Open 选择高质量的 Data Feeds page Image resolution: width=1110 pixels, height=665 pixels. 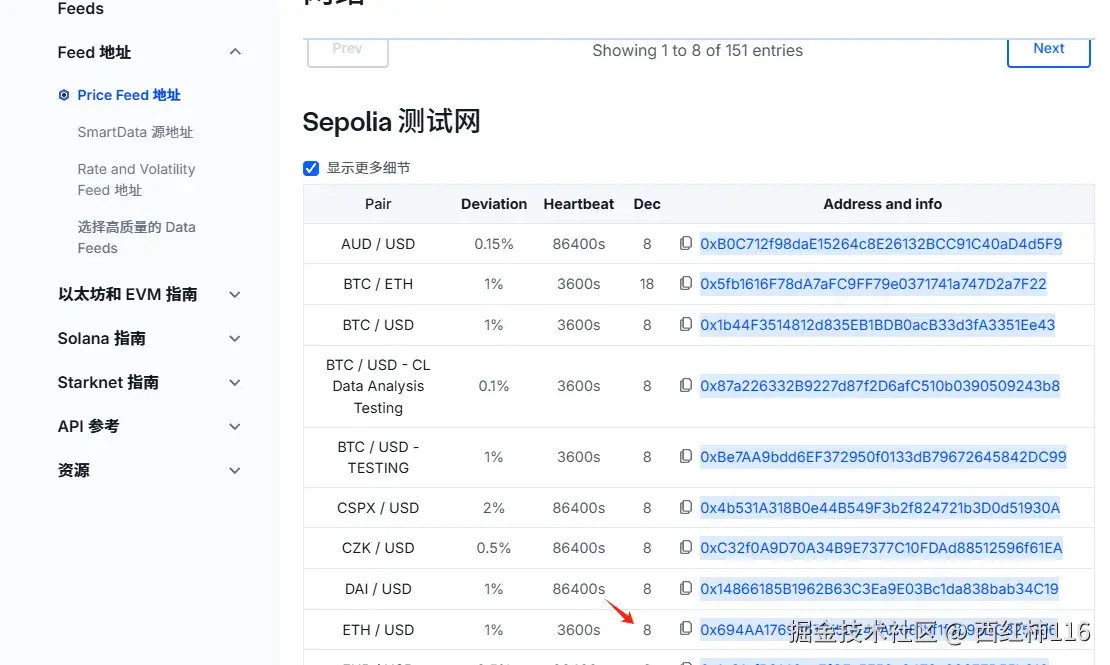coord(136,238)
